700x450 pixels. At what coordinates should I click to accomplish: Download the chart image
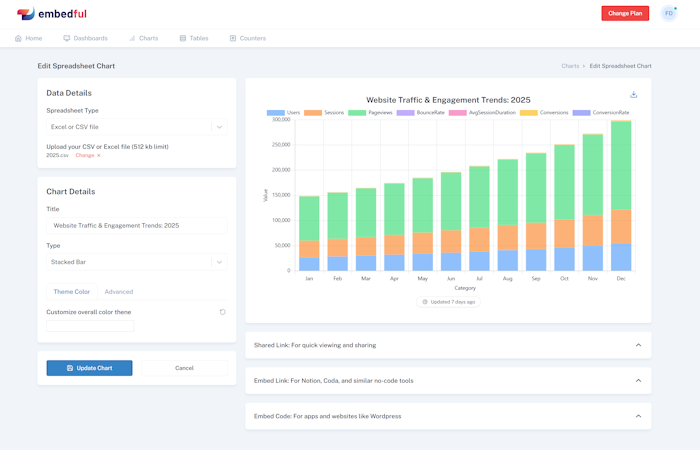[633, 95]
